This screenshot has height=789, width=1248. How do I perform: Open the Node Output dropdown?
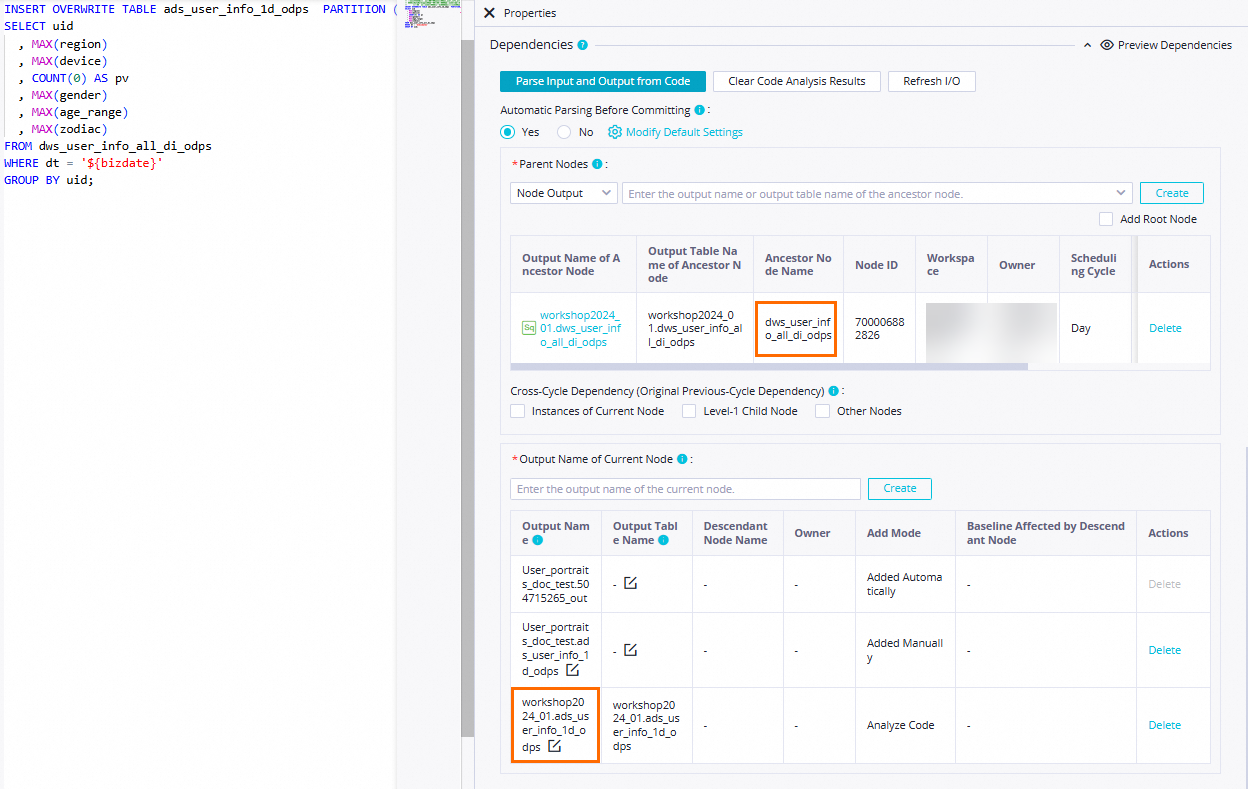point(564,193)
